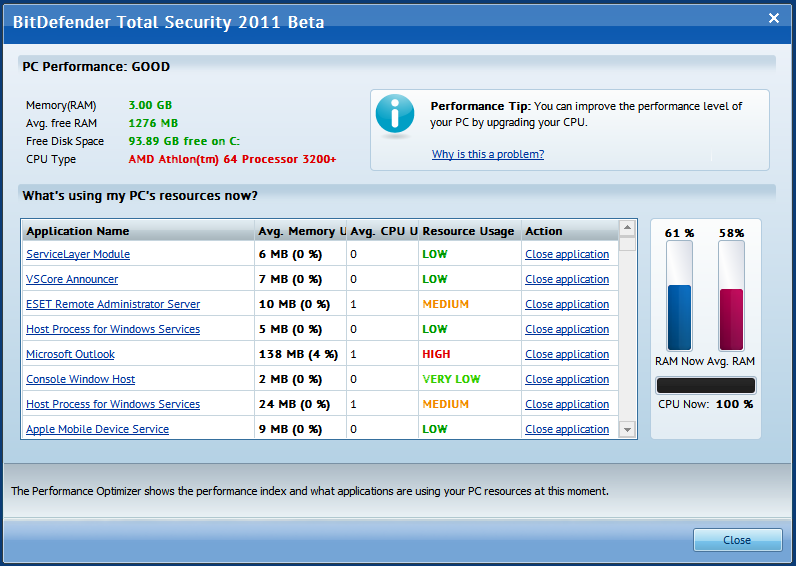Open the ServiceLayer Module link

(x=78, y=254)
